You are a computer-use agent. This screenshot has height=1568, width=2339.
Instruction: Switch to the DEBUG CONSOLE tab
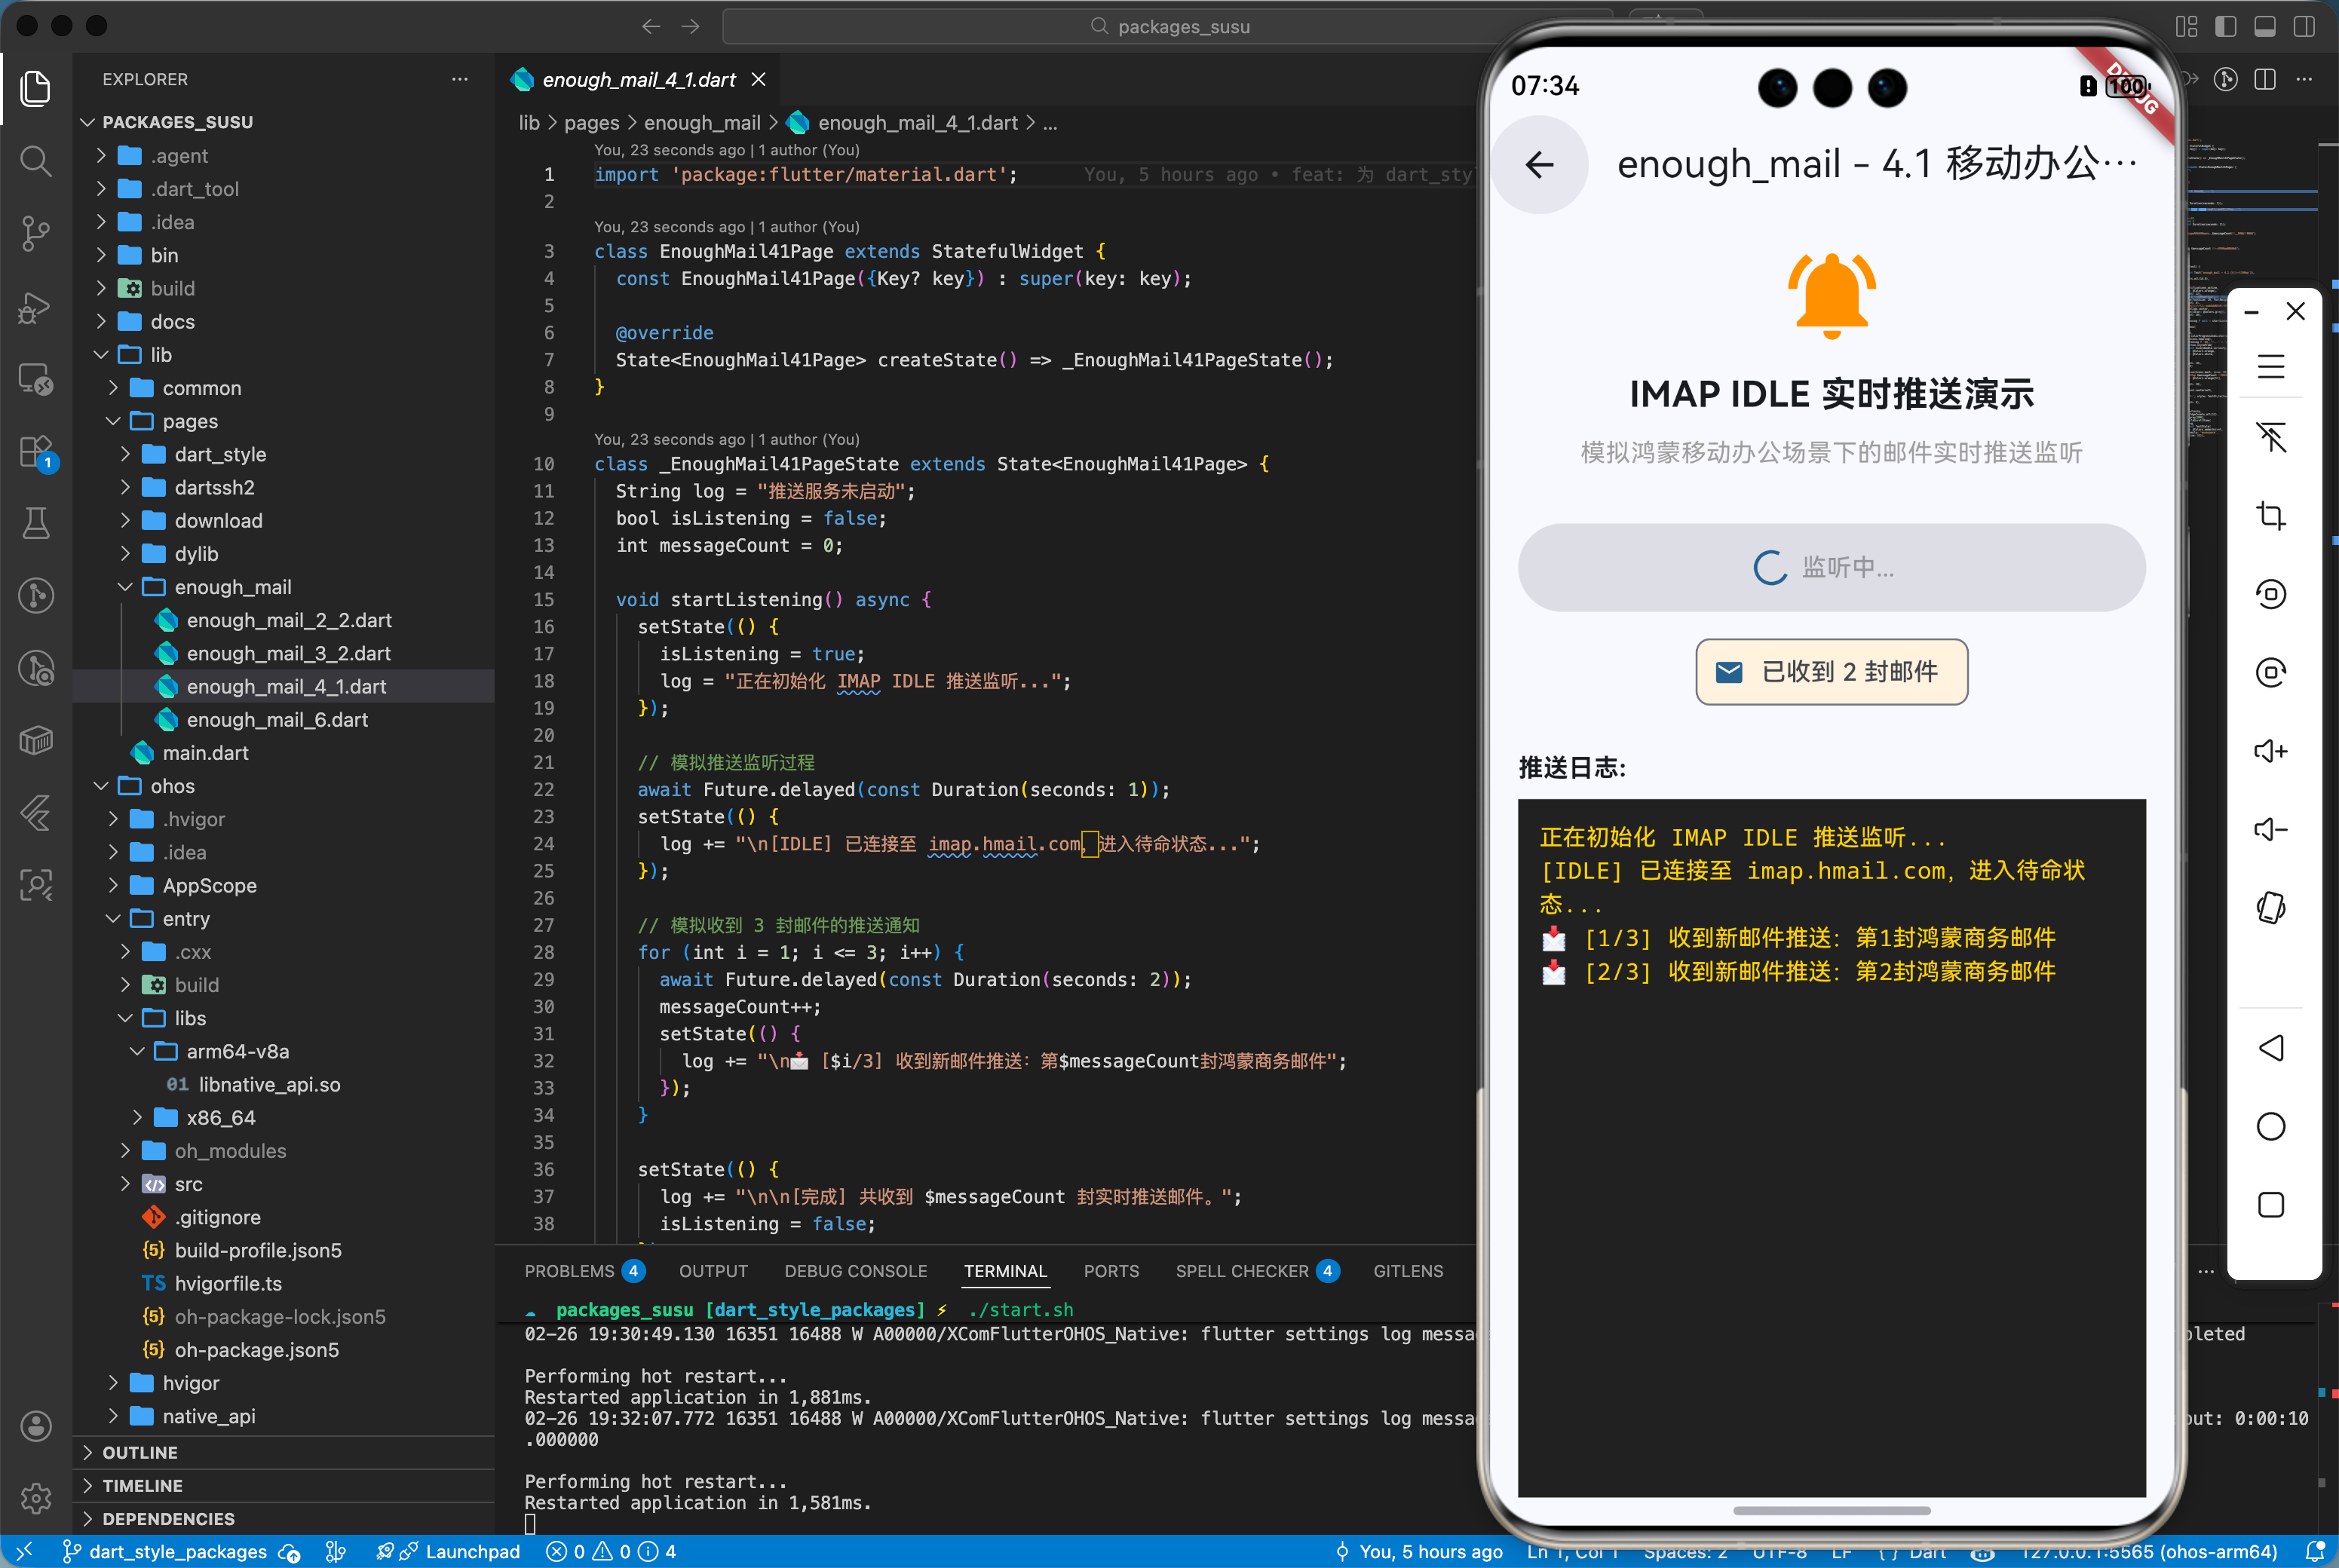[855, 1271]
